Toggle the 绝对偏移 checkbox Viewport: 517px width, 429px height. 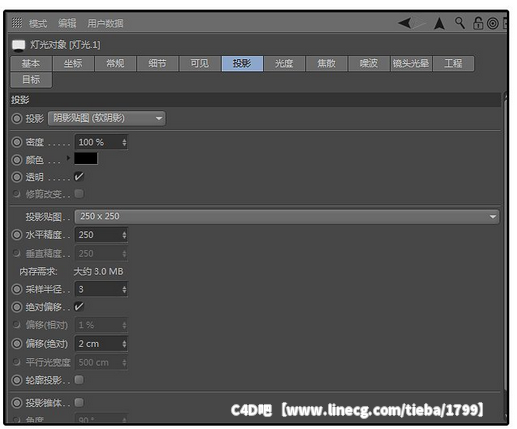click(79, 307)
